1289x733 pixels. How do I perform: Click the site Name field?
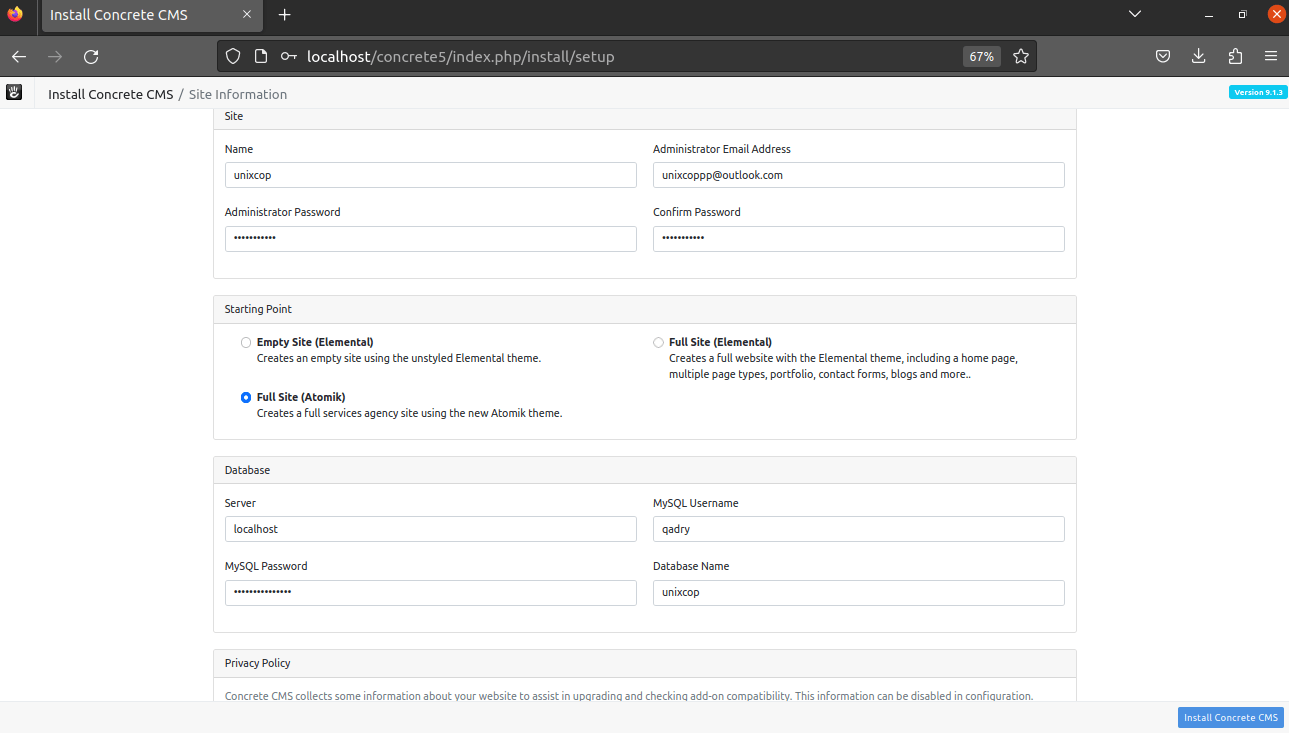click(430, 175)
